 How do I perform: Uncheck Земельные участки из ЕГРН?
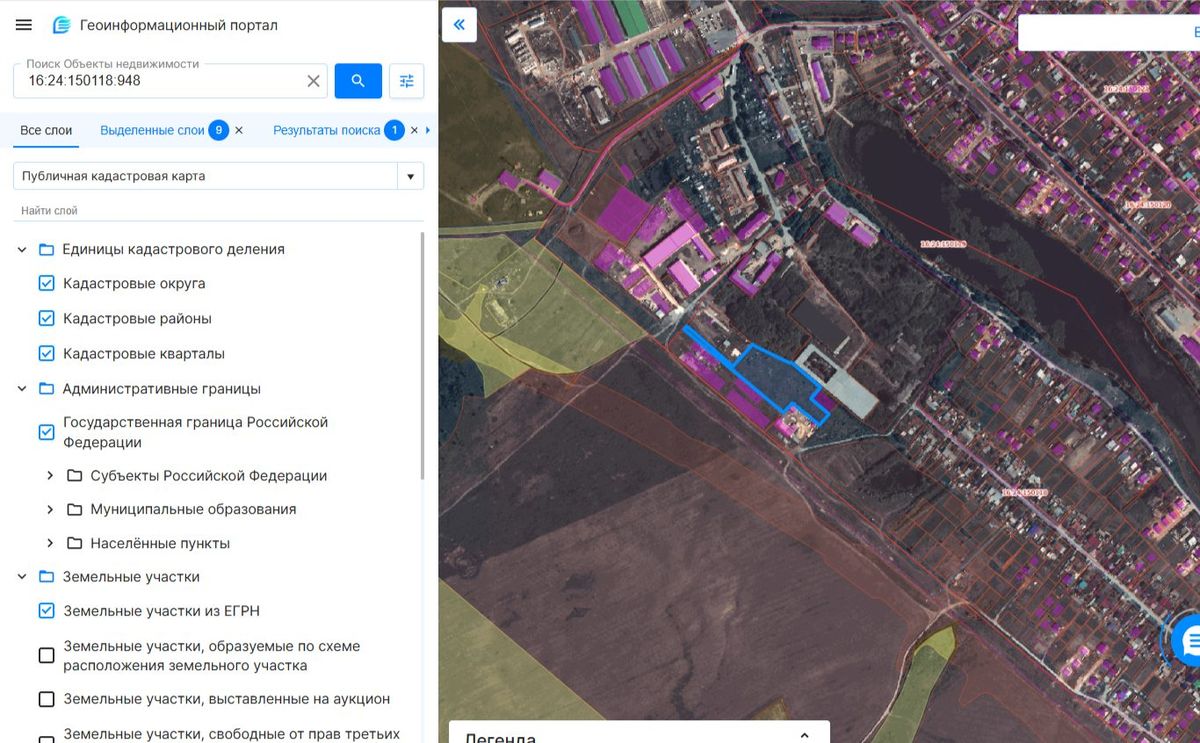46,610
